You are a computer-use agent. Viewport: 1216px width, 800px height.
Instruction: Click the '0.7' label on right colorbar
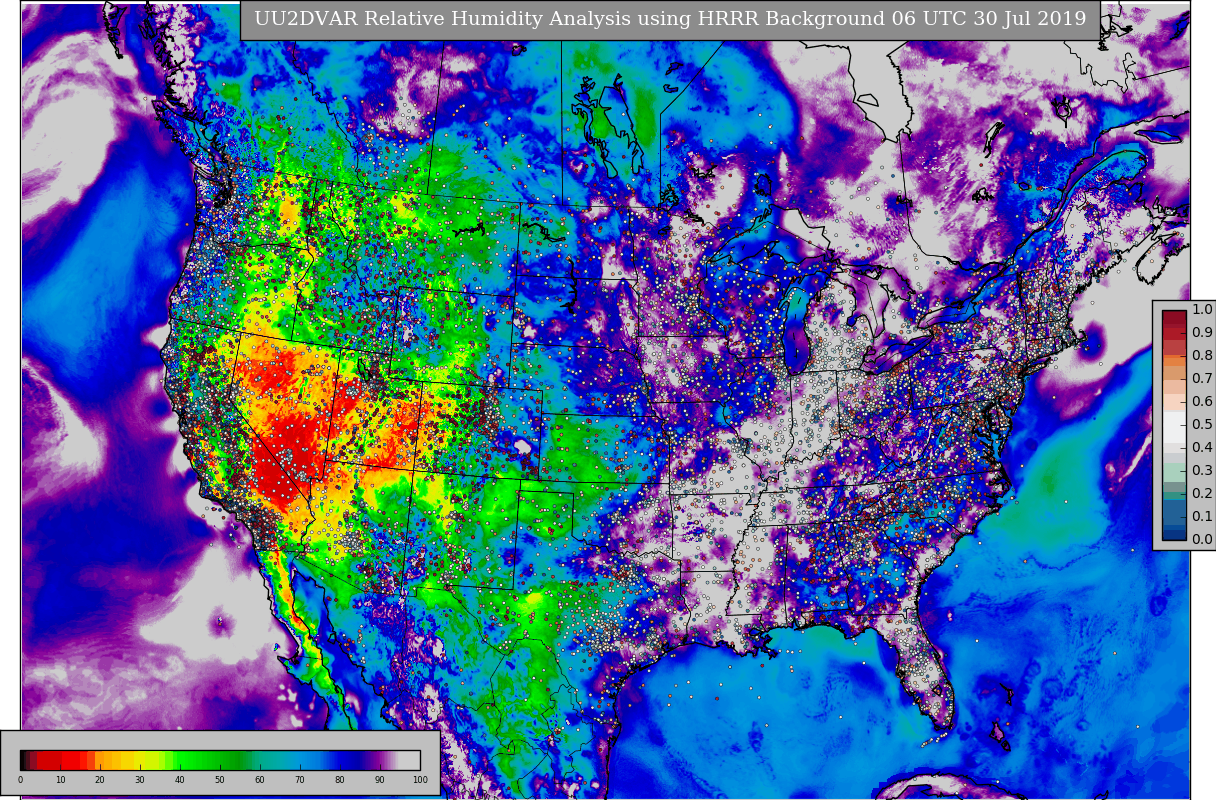[1202, 379]
